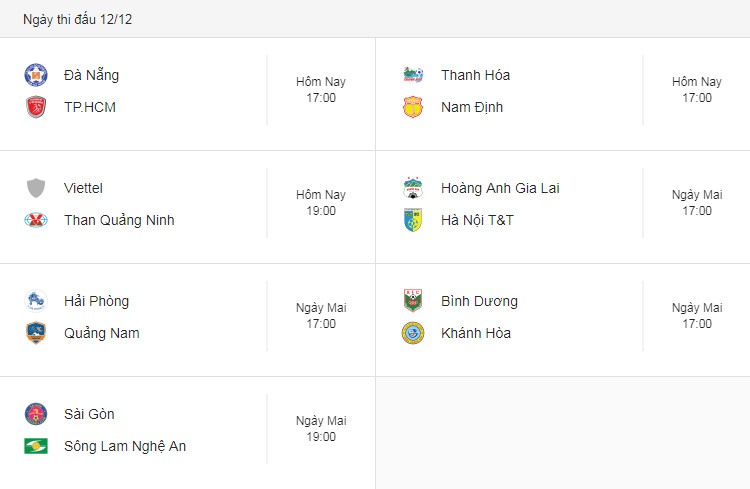
Task: Click the Nam Định yellow crest logo
Action: tap(413, 107)
